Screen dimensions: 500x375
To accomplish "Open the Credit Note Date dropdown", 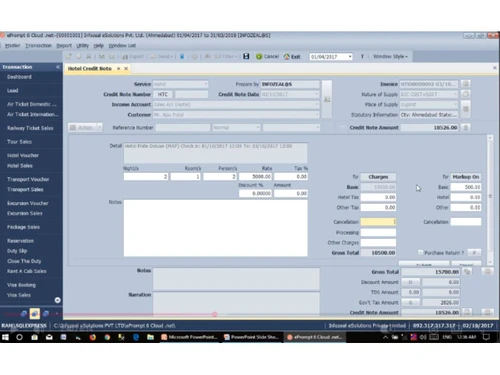I will pyautogui.click(x=316, y=94).
